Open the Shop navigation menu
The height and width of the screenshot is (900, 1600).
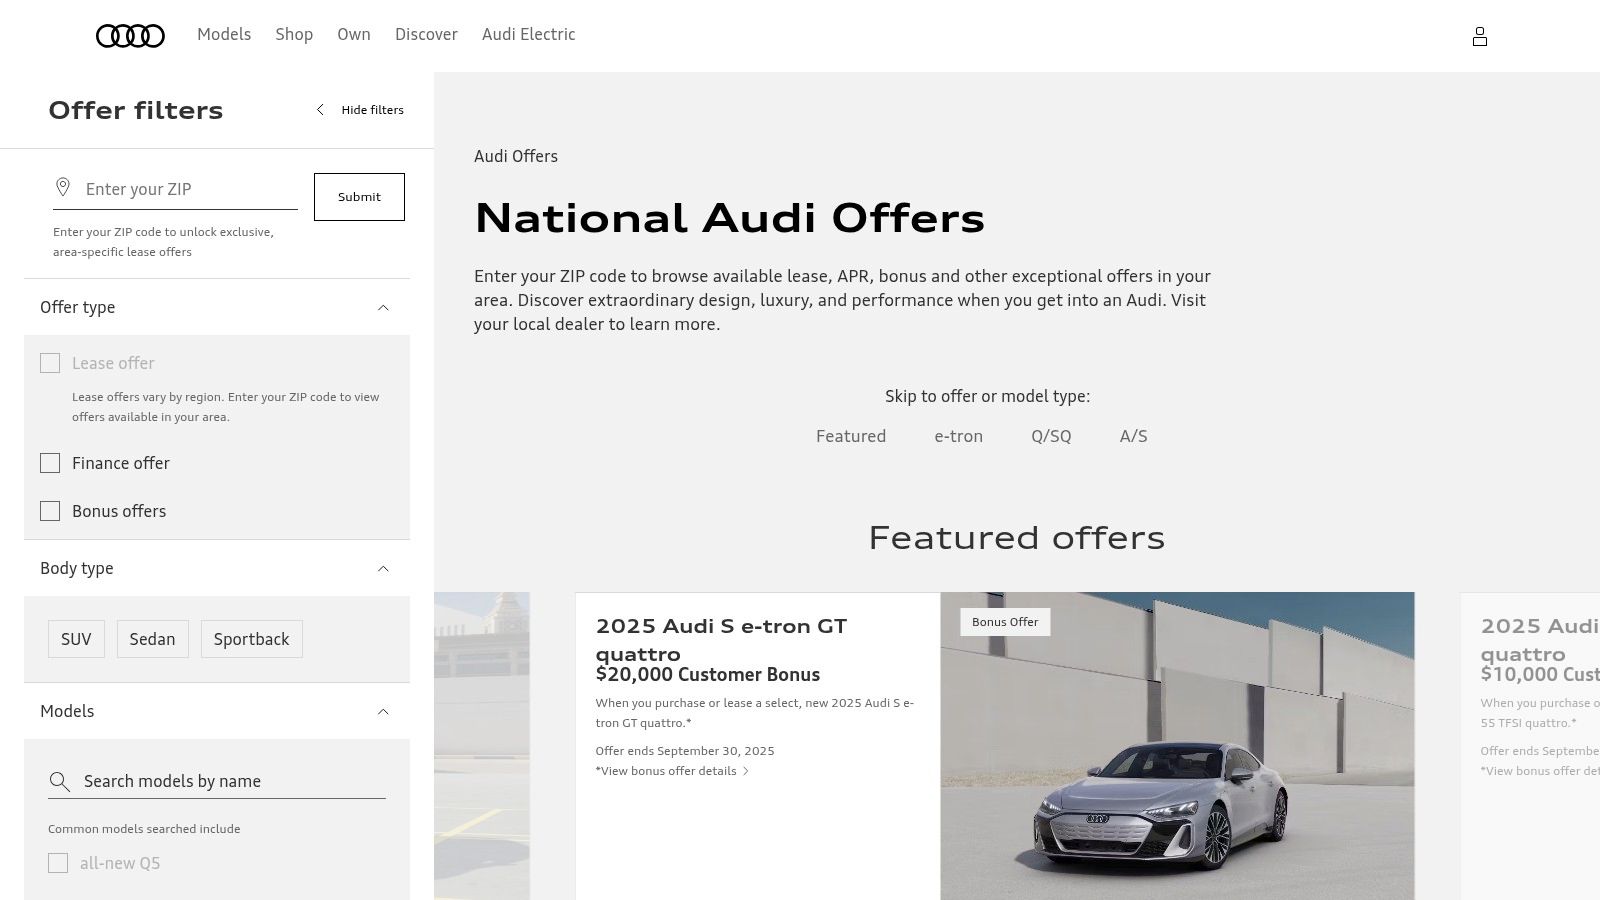point(294,34)
